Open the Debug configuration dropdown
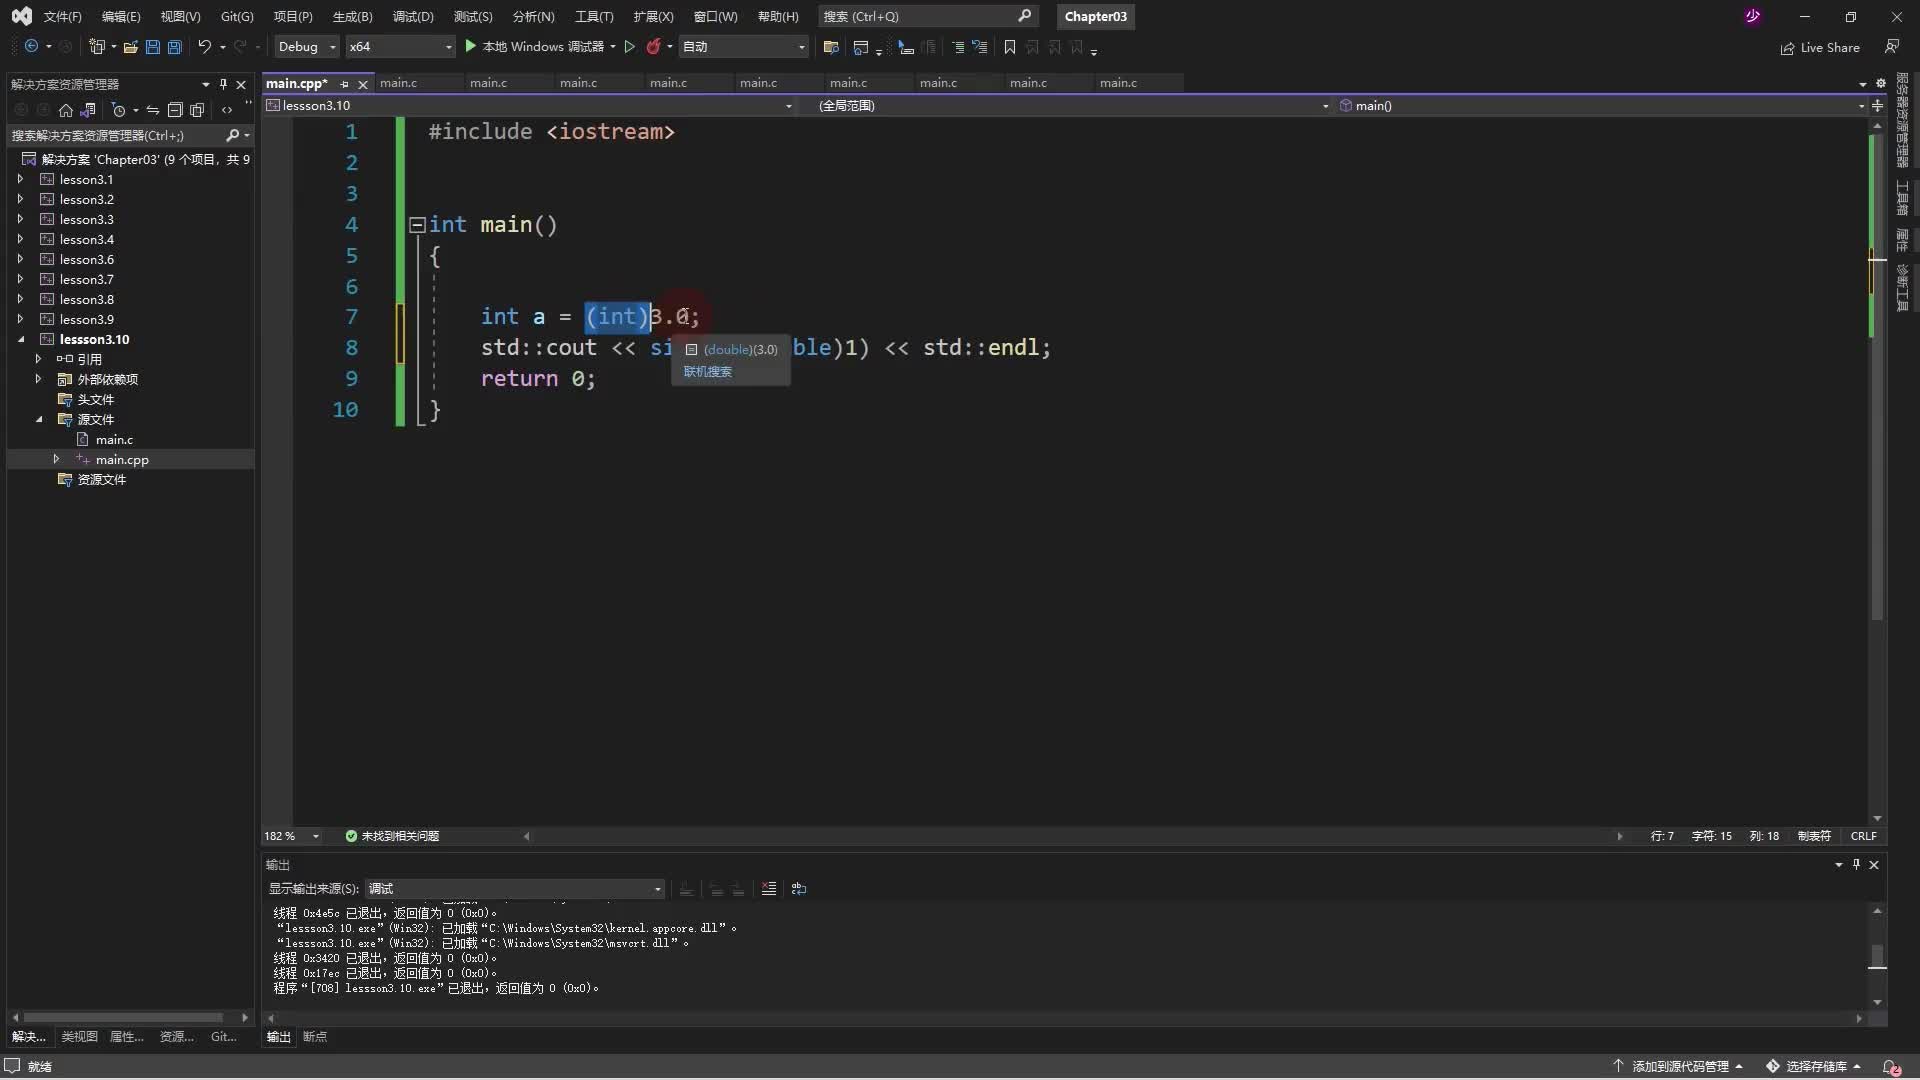This screenshot has height=1080, width=1920. 306,46
